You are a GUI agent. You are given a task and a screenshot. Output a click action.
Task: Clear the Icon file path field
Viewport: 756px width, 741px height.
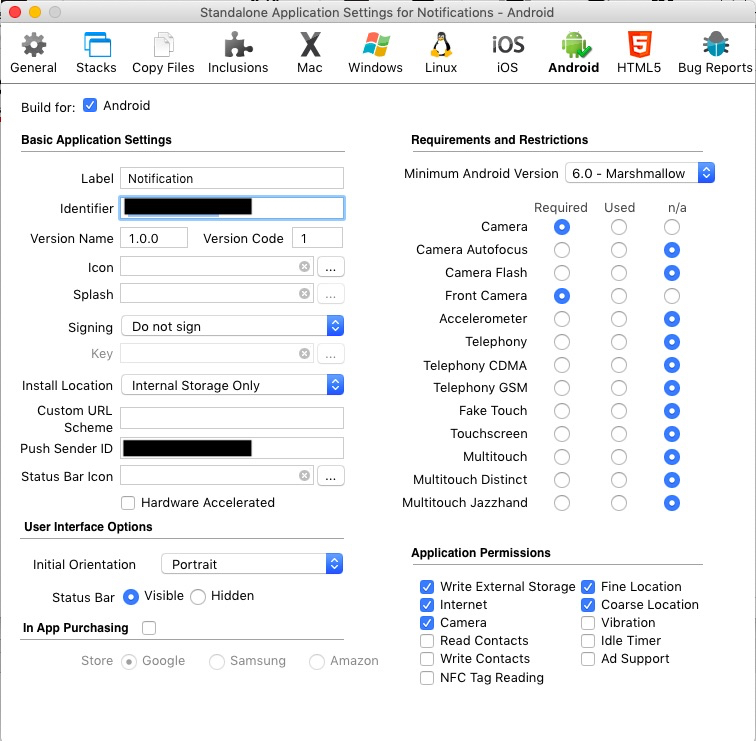(x=304, y=267)
